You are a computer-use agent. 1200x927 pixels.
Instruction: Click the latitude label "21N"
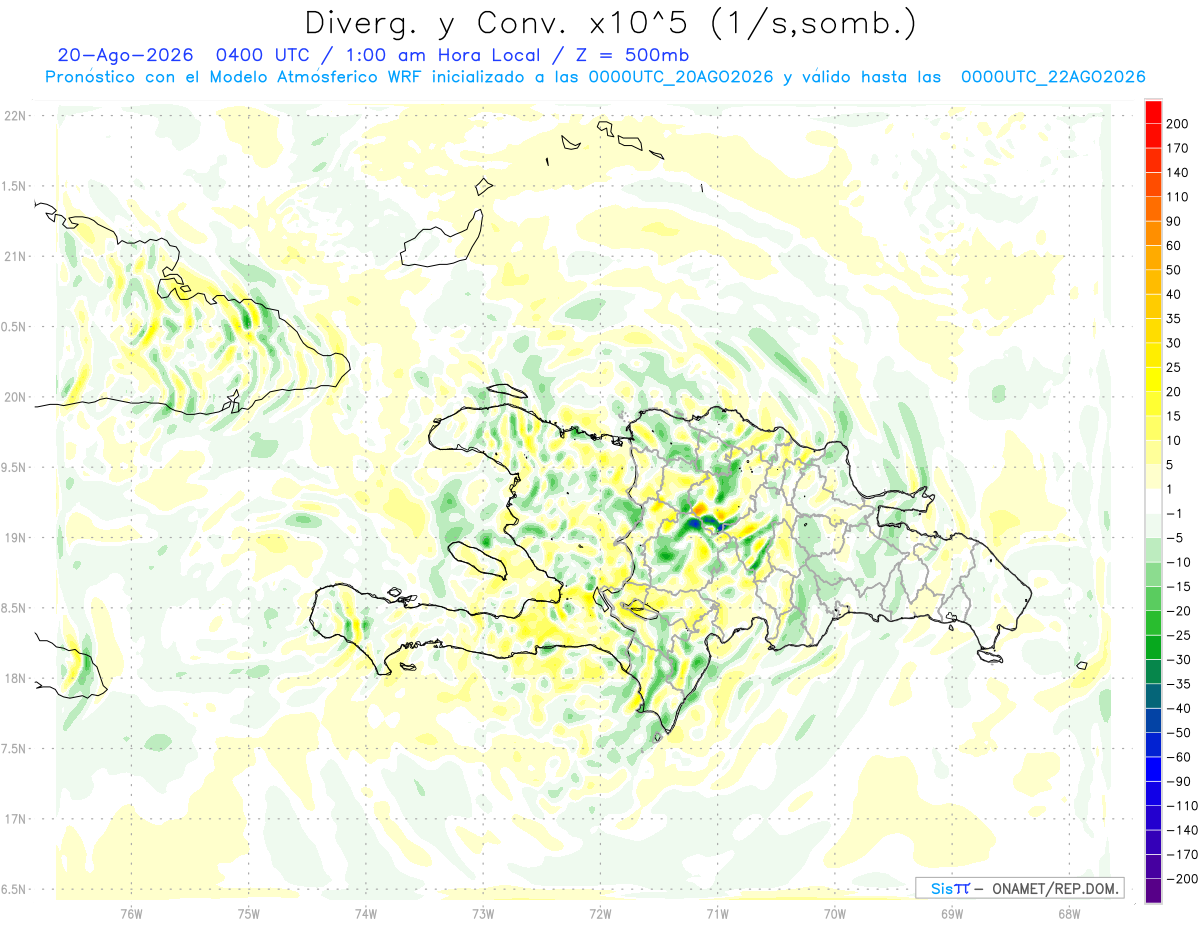tap(13, 257)
